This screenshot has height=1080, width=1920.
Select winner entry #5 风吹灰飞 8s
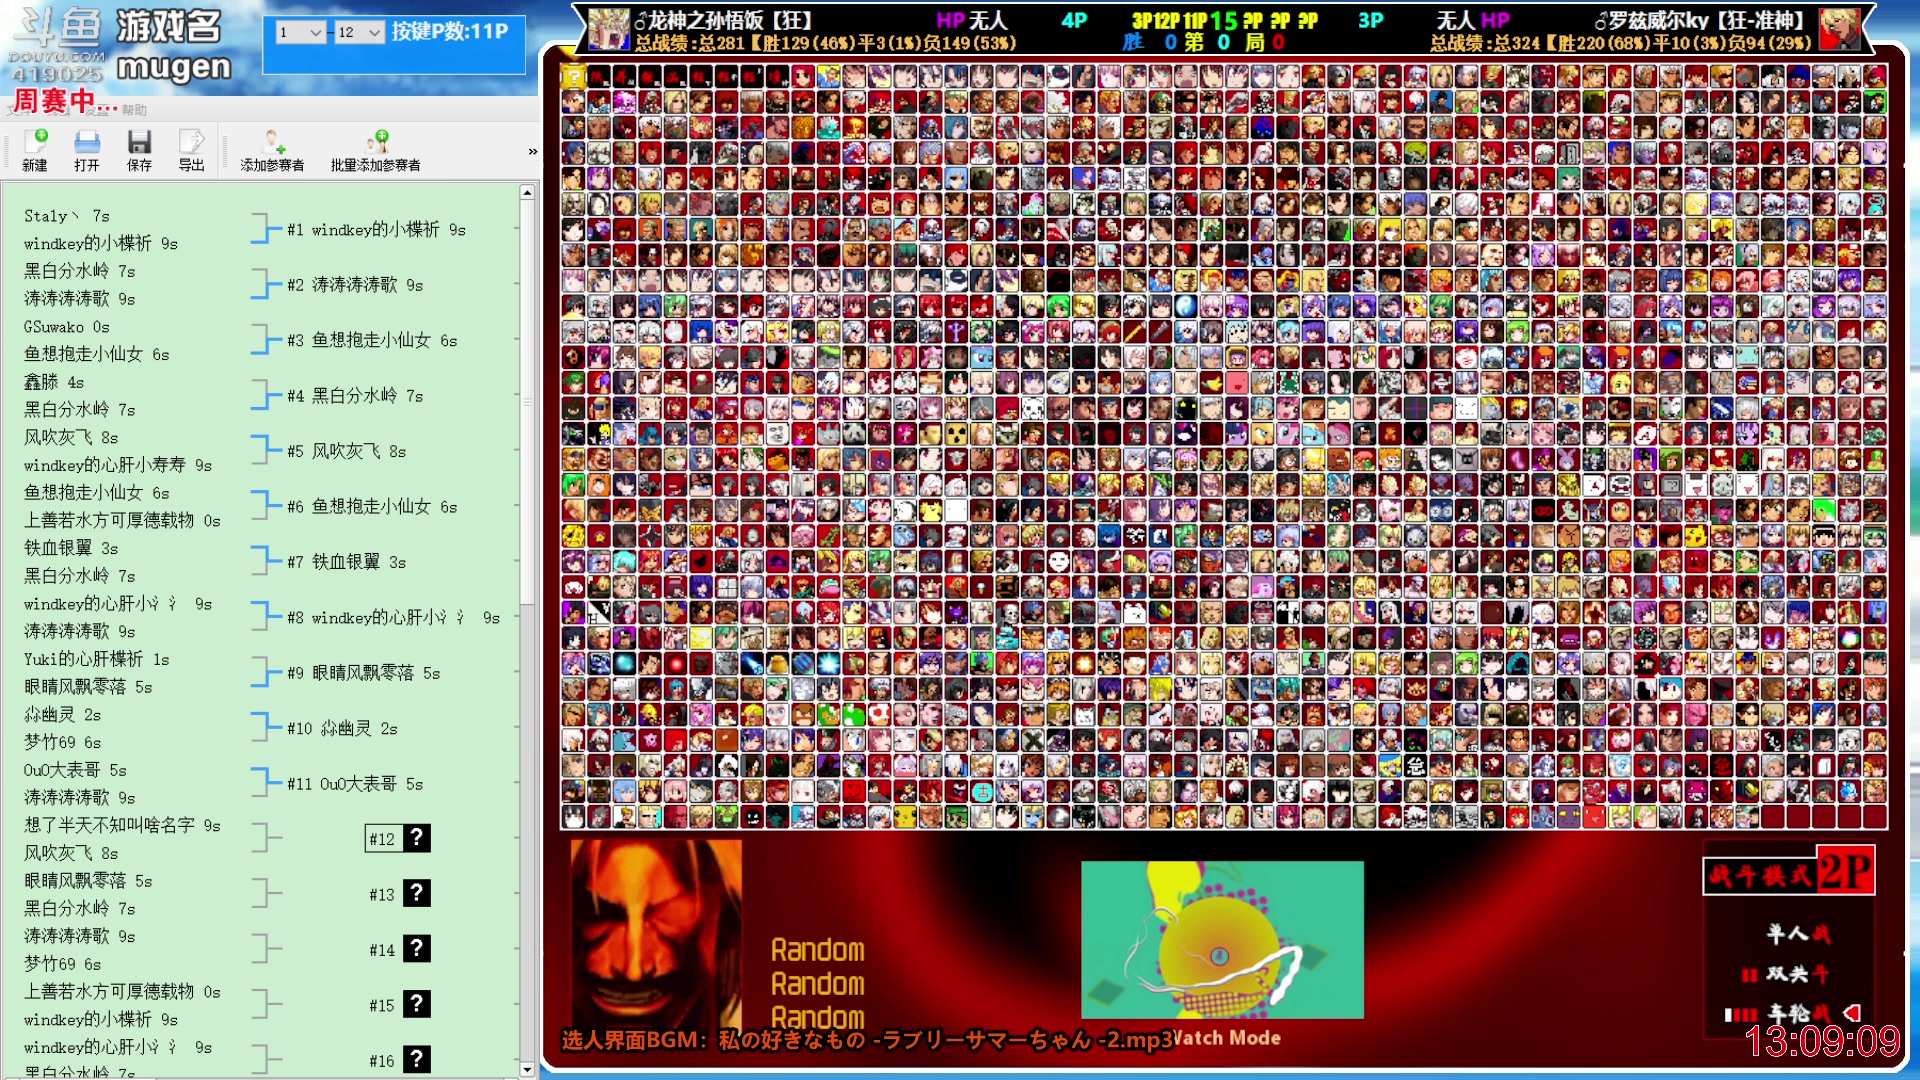[x=346, y=452]
